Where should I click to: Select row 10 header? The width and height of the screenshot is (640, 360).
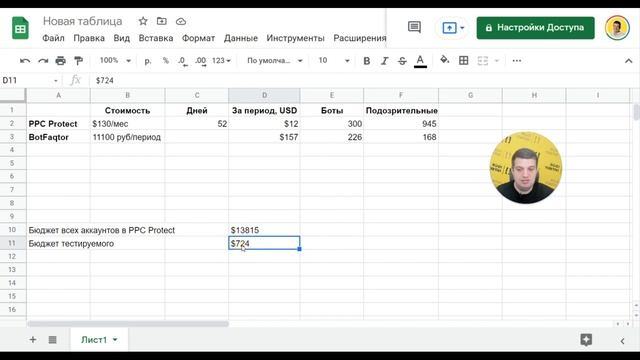[x=12, y=230]
